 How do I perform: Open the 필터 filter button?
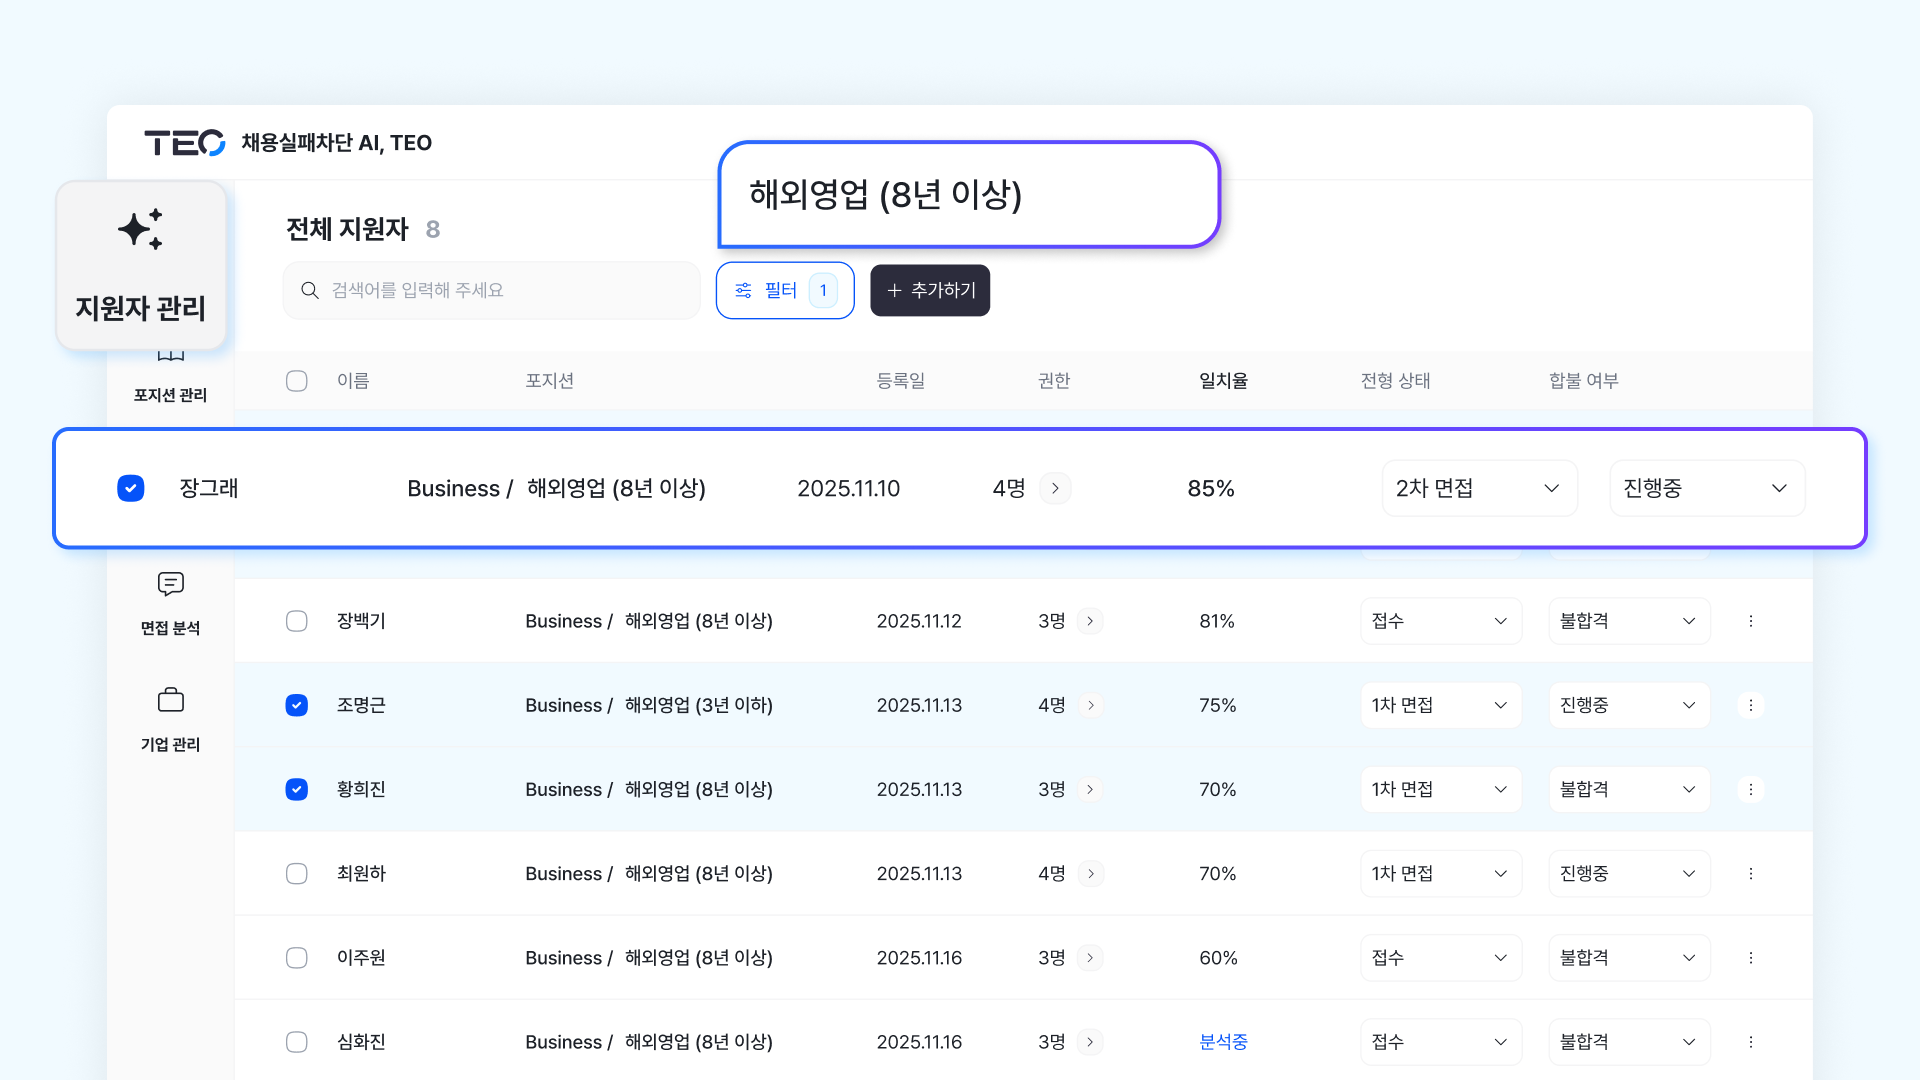(784, 290)
